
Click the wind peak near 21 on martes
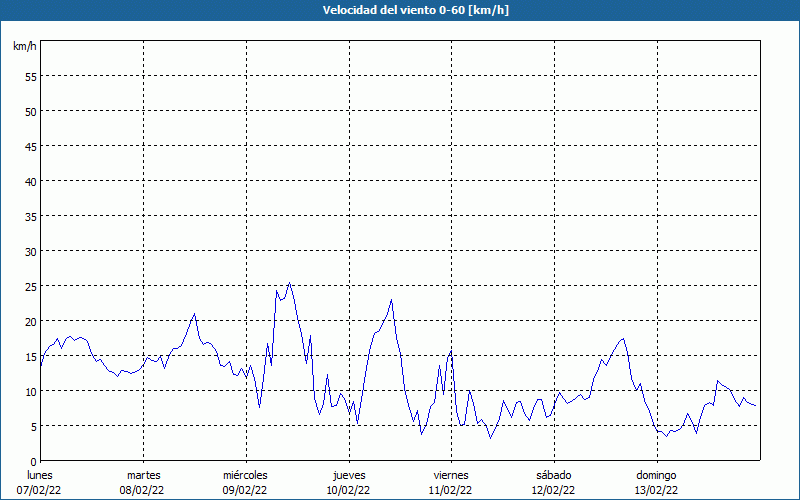194,314
